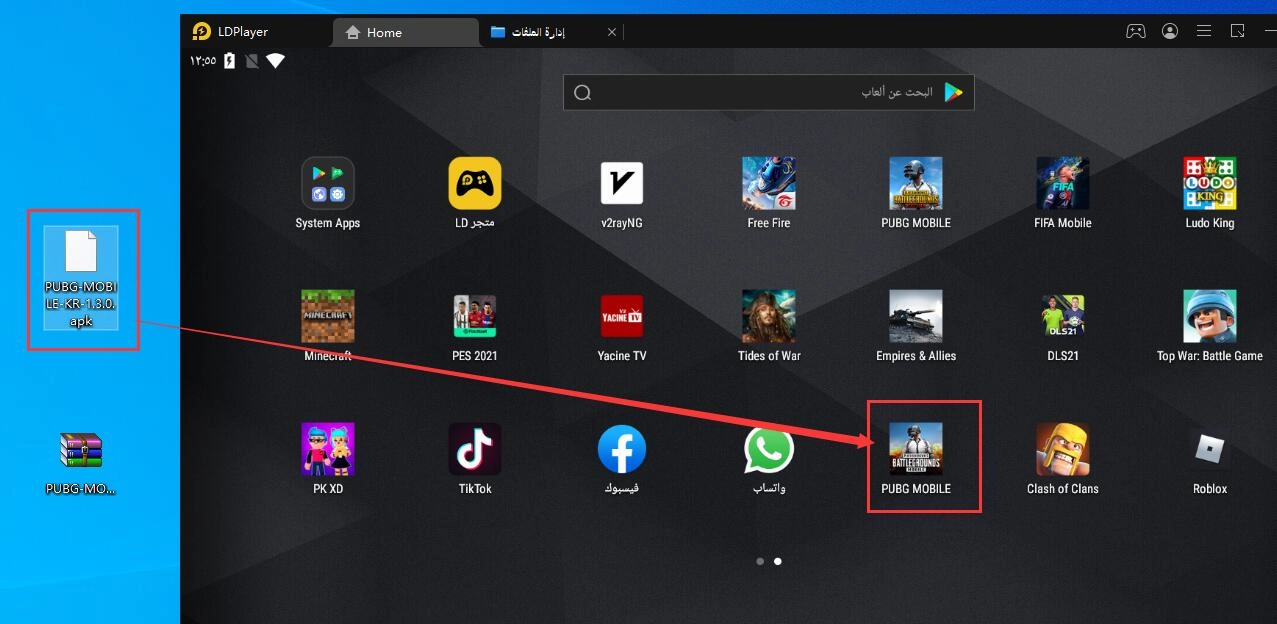
Task: Go to the first home page dot
Action: click(x=760, y=561)
